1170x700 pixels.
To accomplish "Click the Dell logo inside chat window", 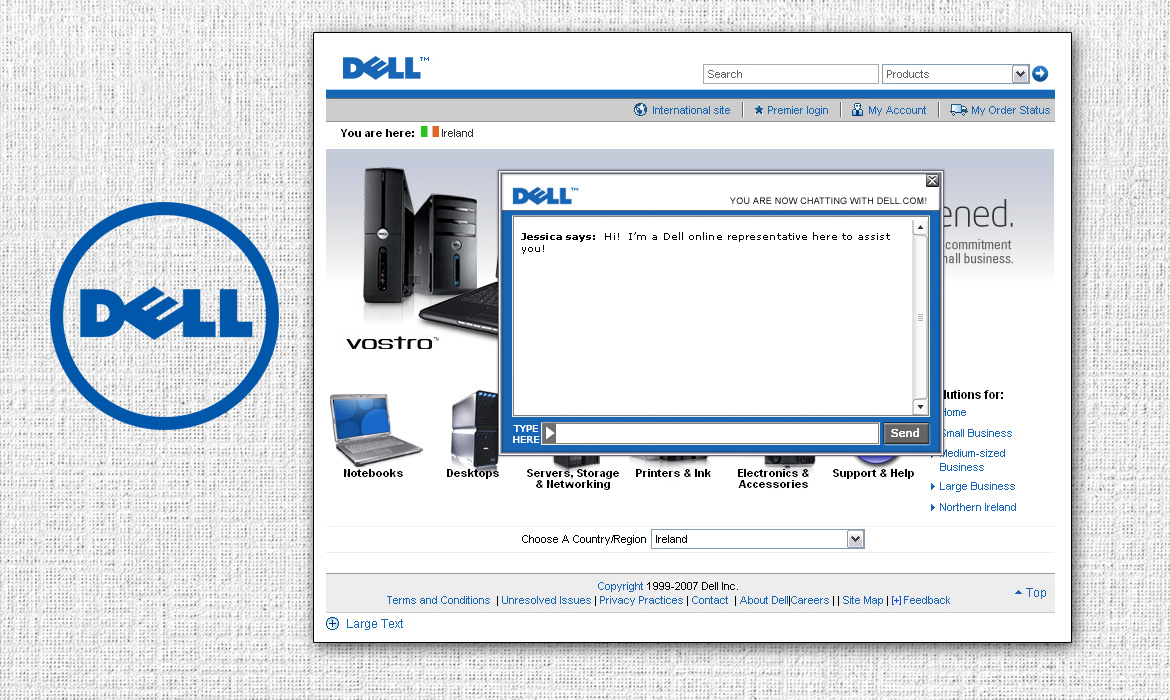I will [545, 196].
